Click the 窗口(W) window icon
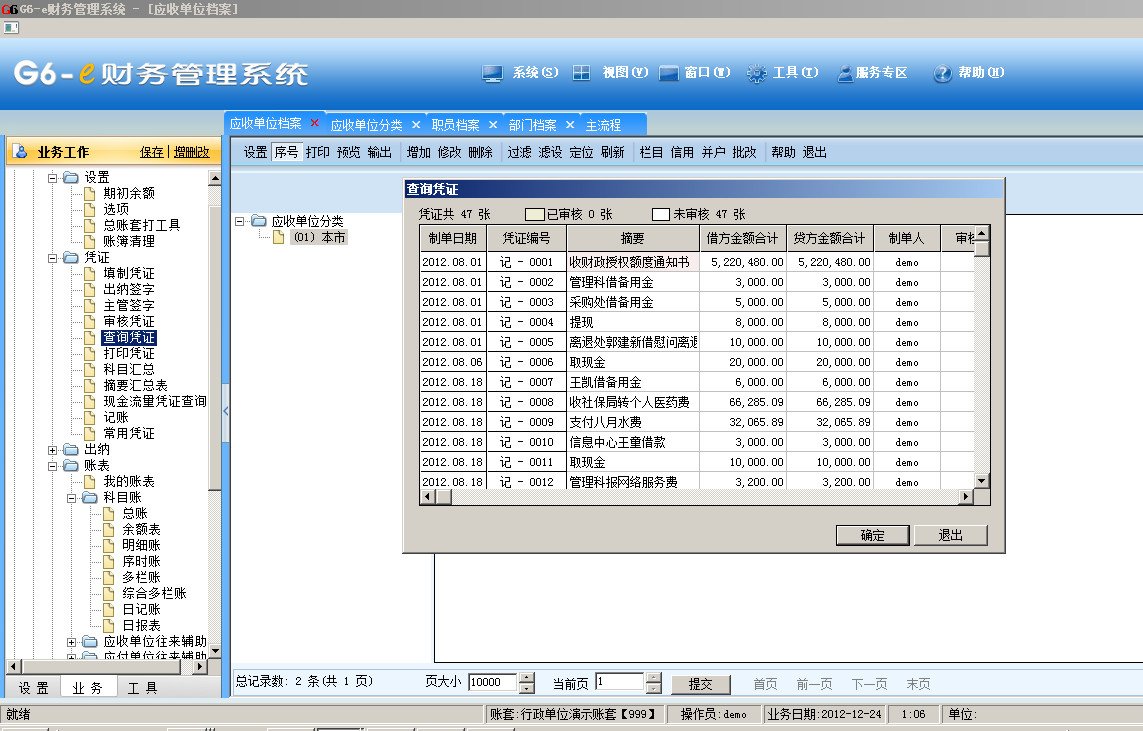 click(669, 73)
